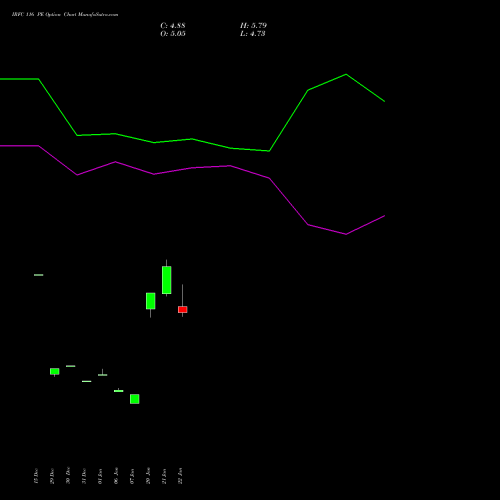Click the "20 Jan" date label
500x500 pixels.
click(148, 476)
